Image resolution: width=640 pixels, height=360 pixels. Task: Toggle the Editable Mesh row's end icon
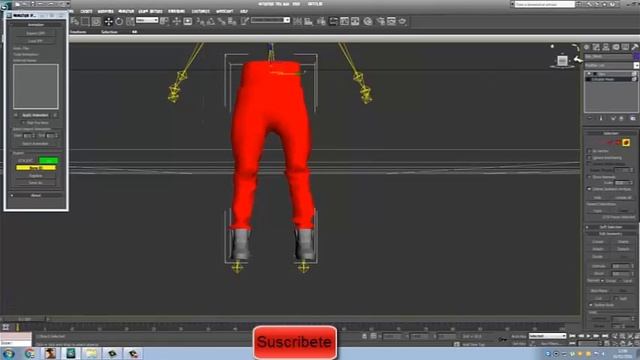(634, 79)
